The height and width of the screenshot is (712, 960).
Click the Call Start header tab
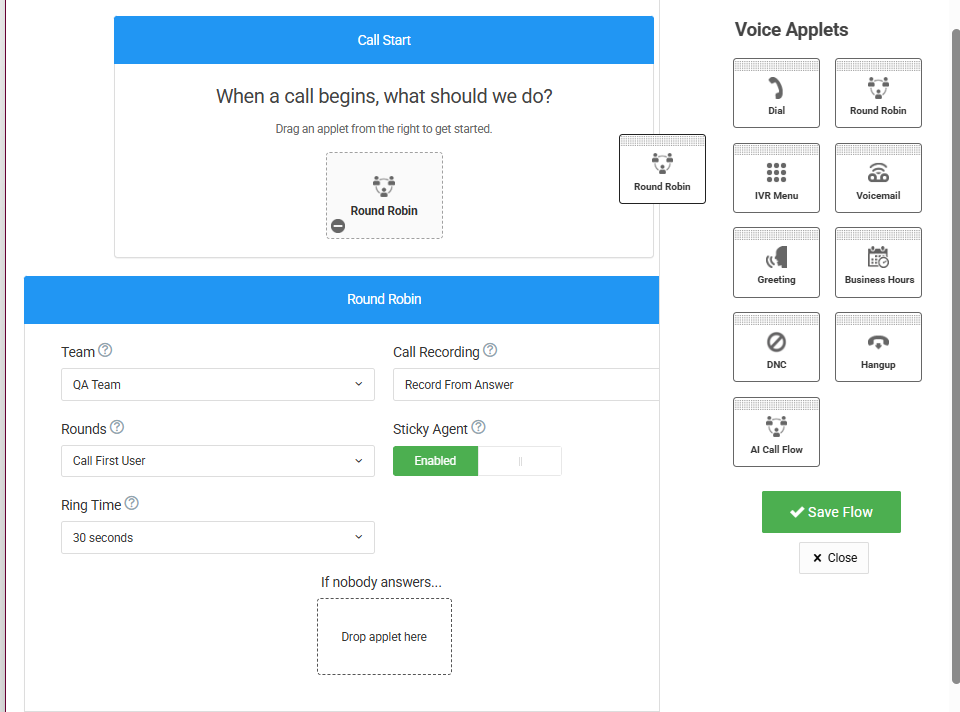click(384, 40)
